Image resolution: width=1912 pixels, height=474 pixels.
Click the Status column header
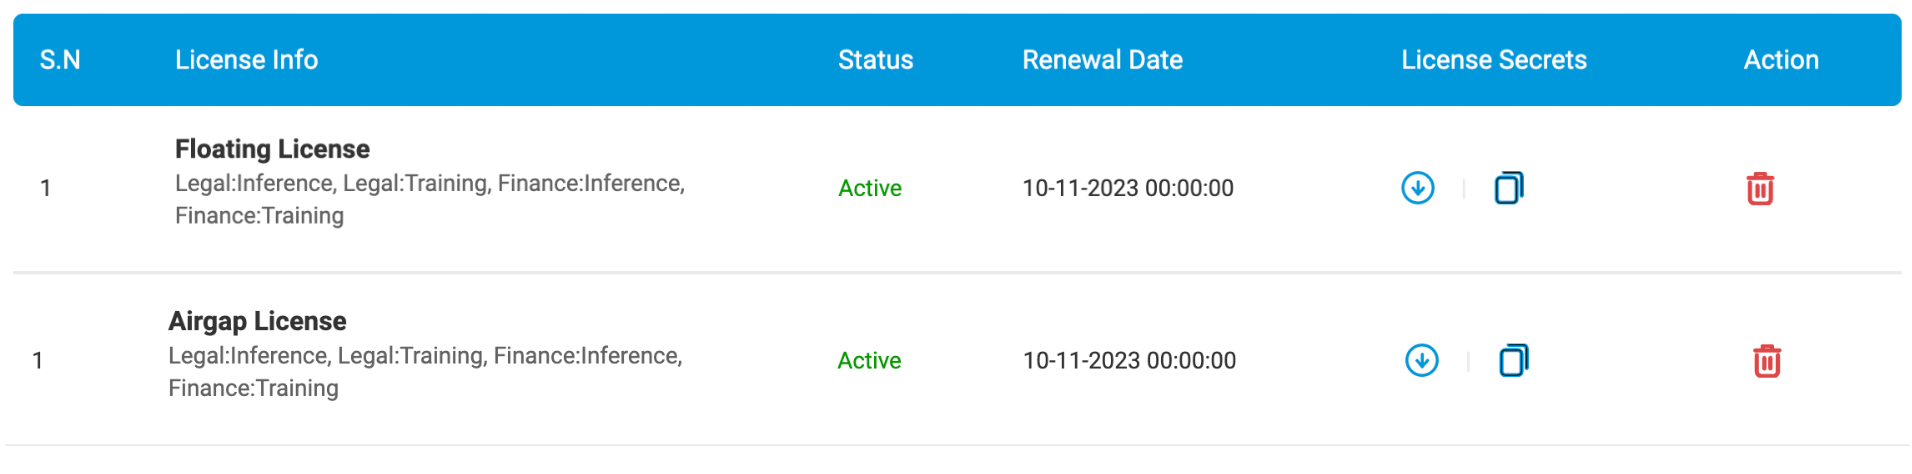click(875, 60)
